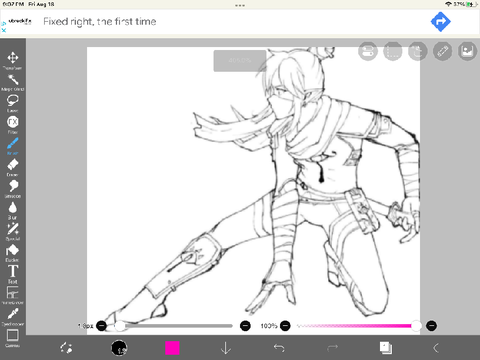Select the Eyedropper tool

(13, 317)
